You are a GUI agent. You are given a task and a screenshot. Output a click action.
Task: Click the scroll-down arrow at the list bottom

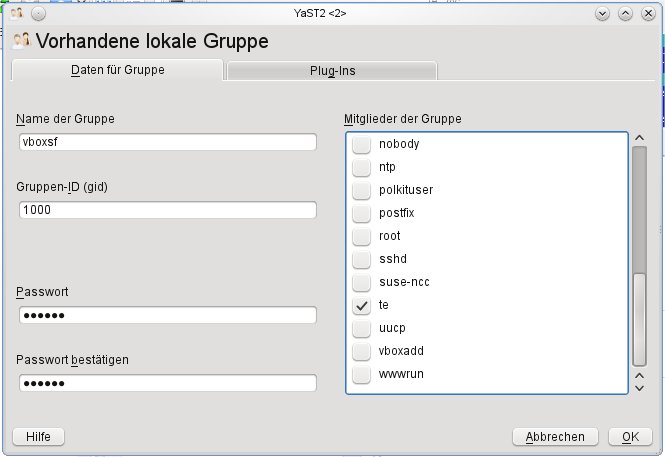pos(640,388)
